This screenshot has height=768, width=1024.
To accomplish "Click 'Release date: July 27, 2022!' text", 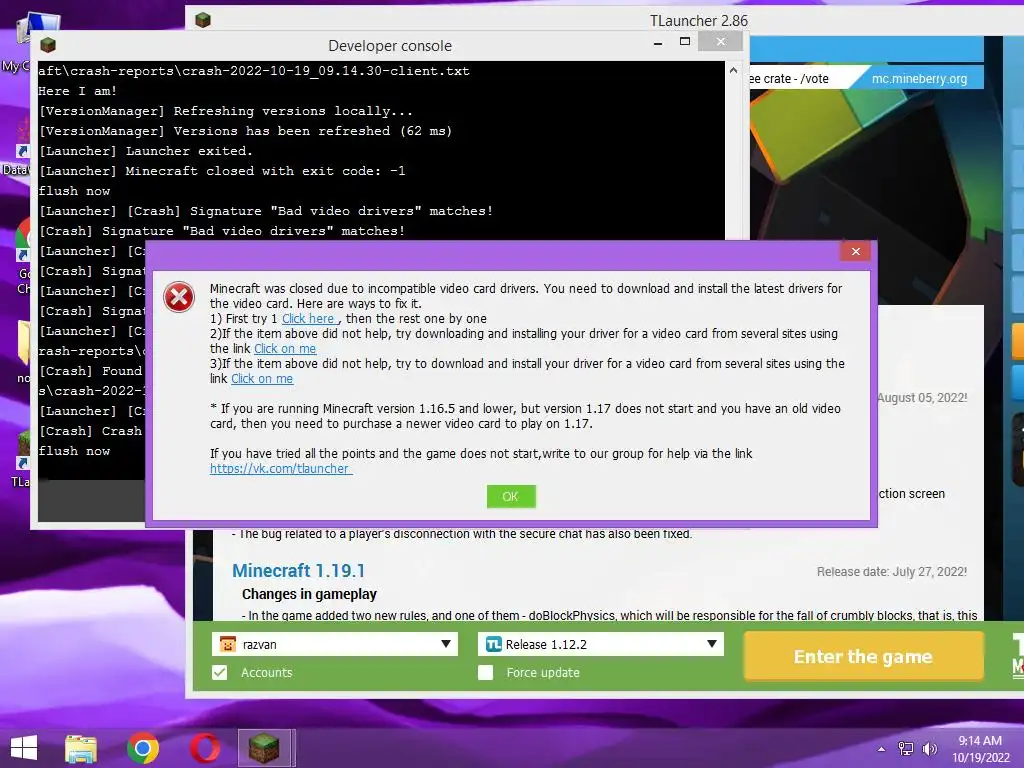I will (x=892, y=572).
